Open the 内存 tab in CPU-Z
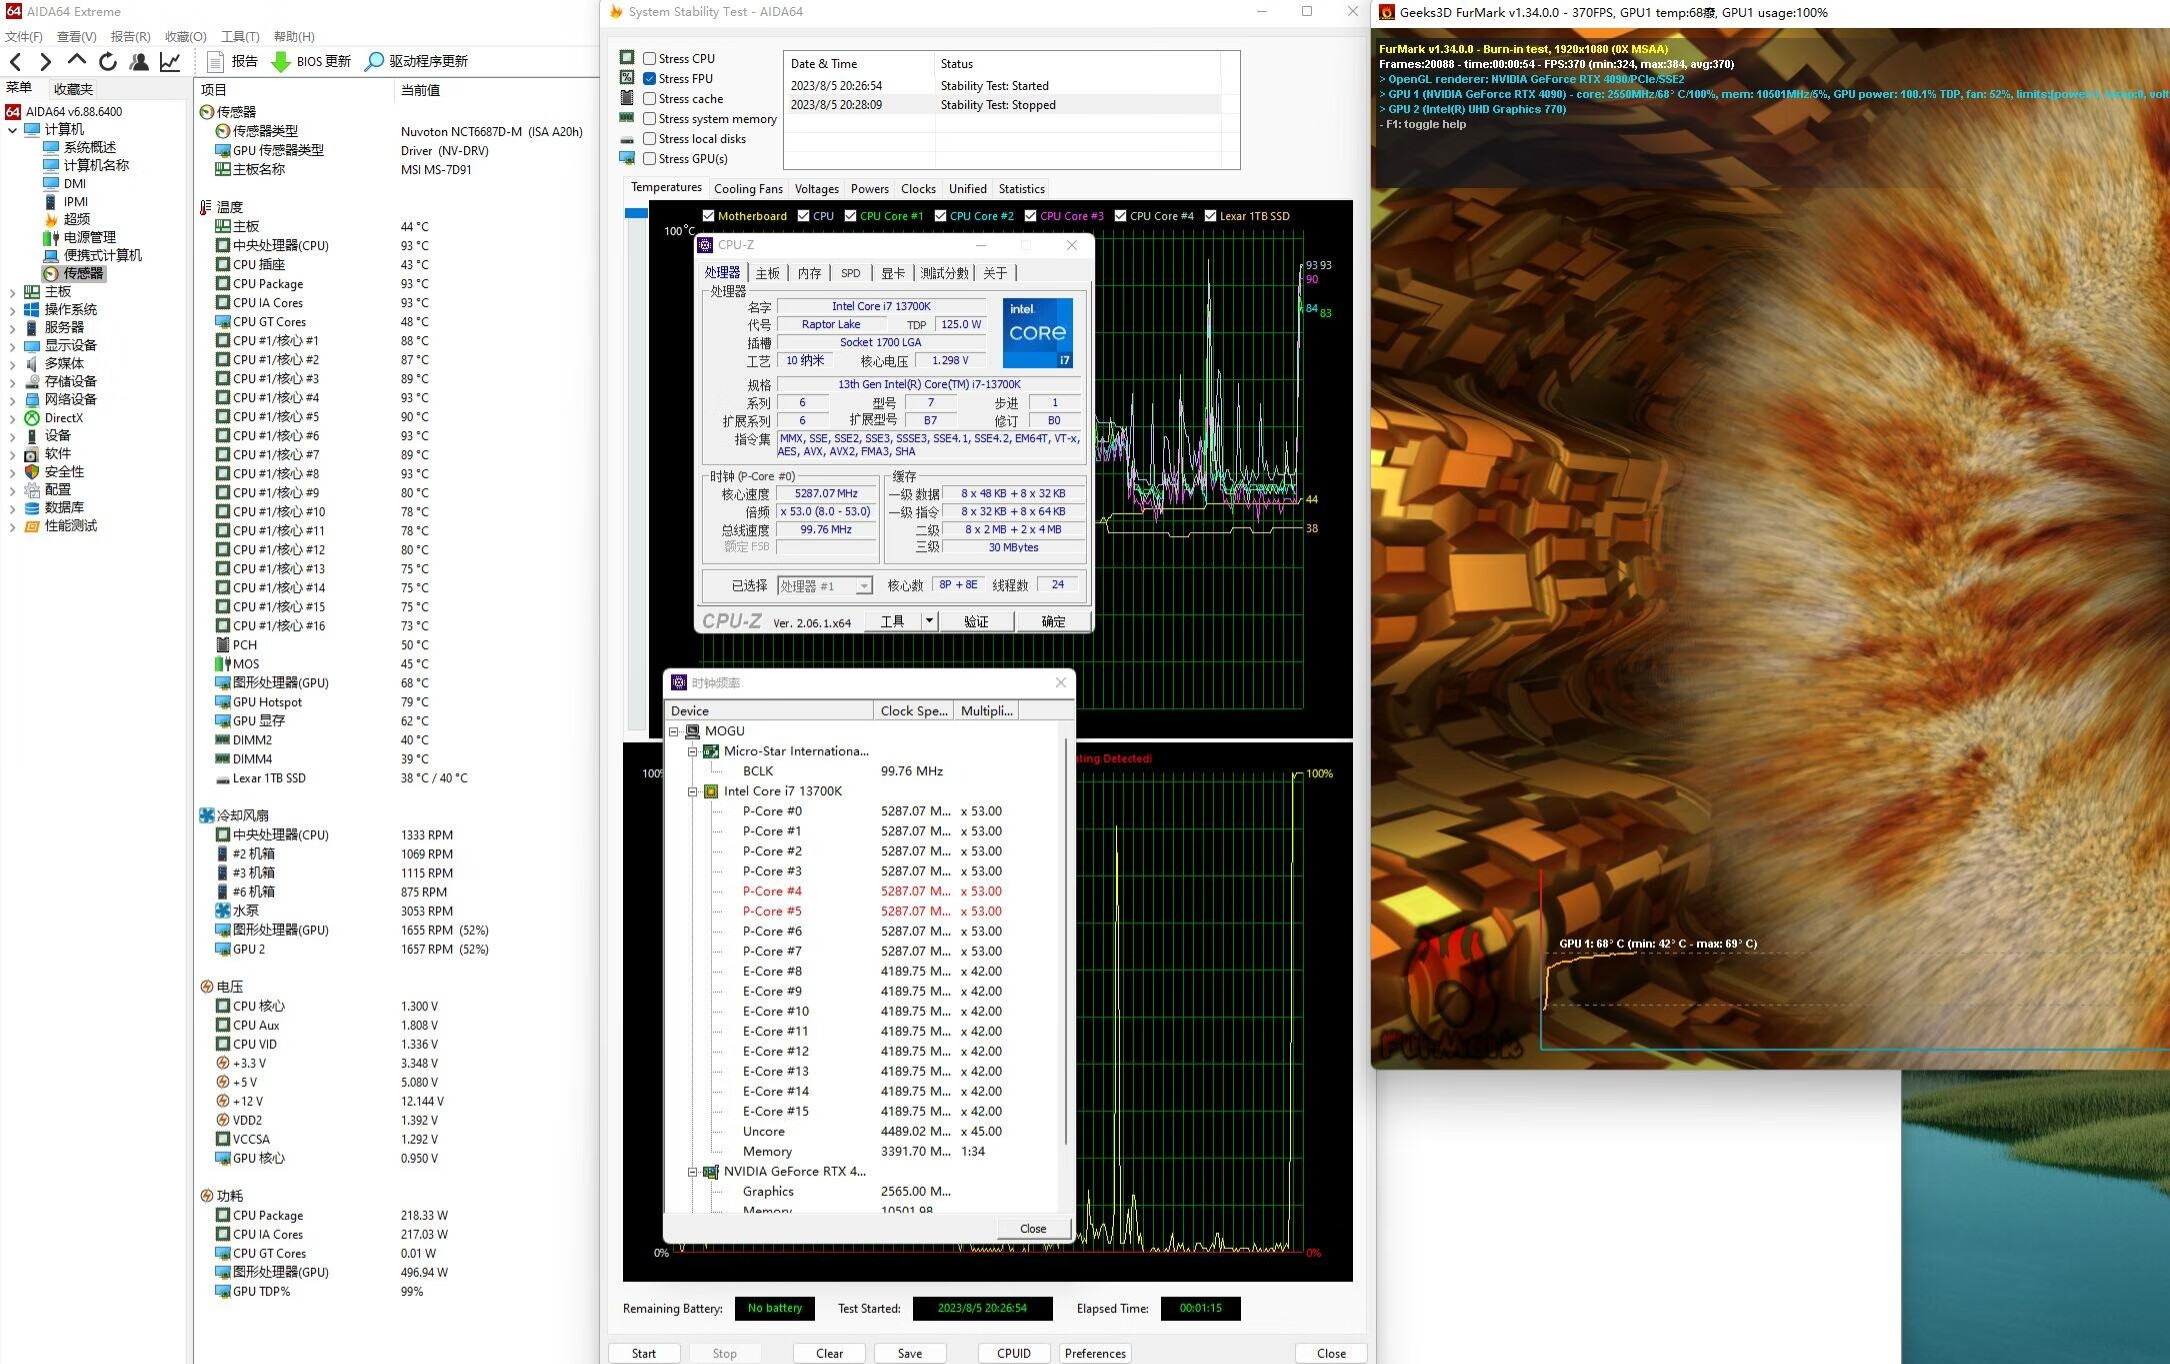 click(809, 274)
